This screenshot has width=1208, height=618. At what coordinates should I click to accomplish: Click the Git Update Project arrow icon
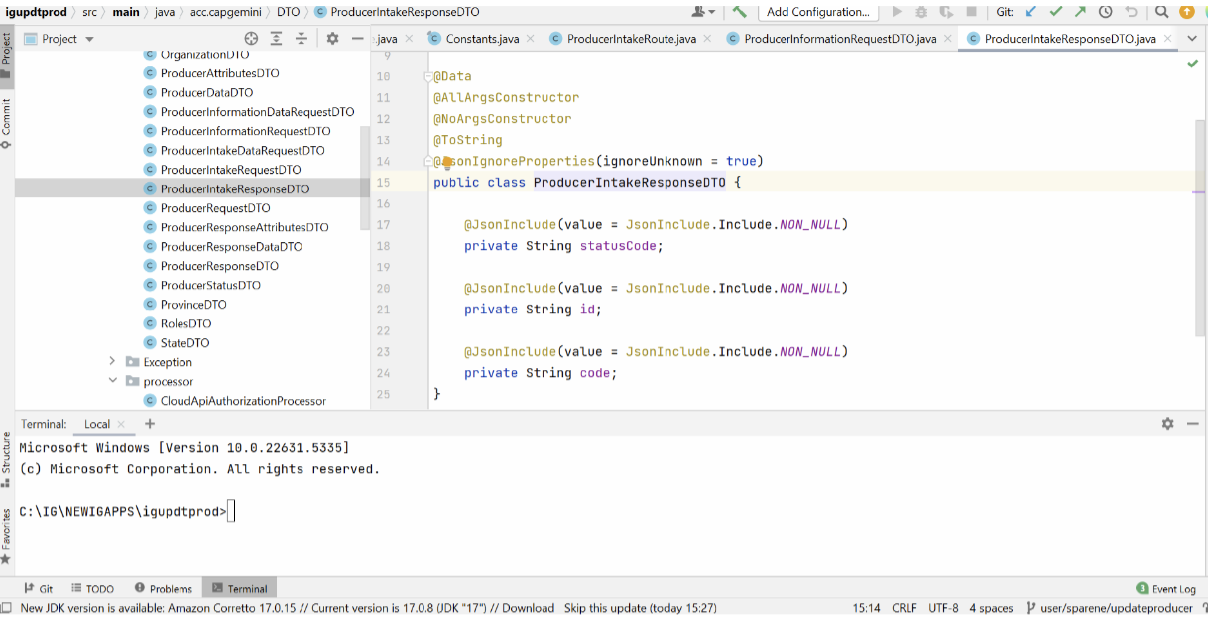1032,12
